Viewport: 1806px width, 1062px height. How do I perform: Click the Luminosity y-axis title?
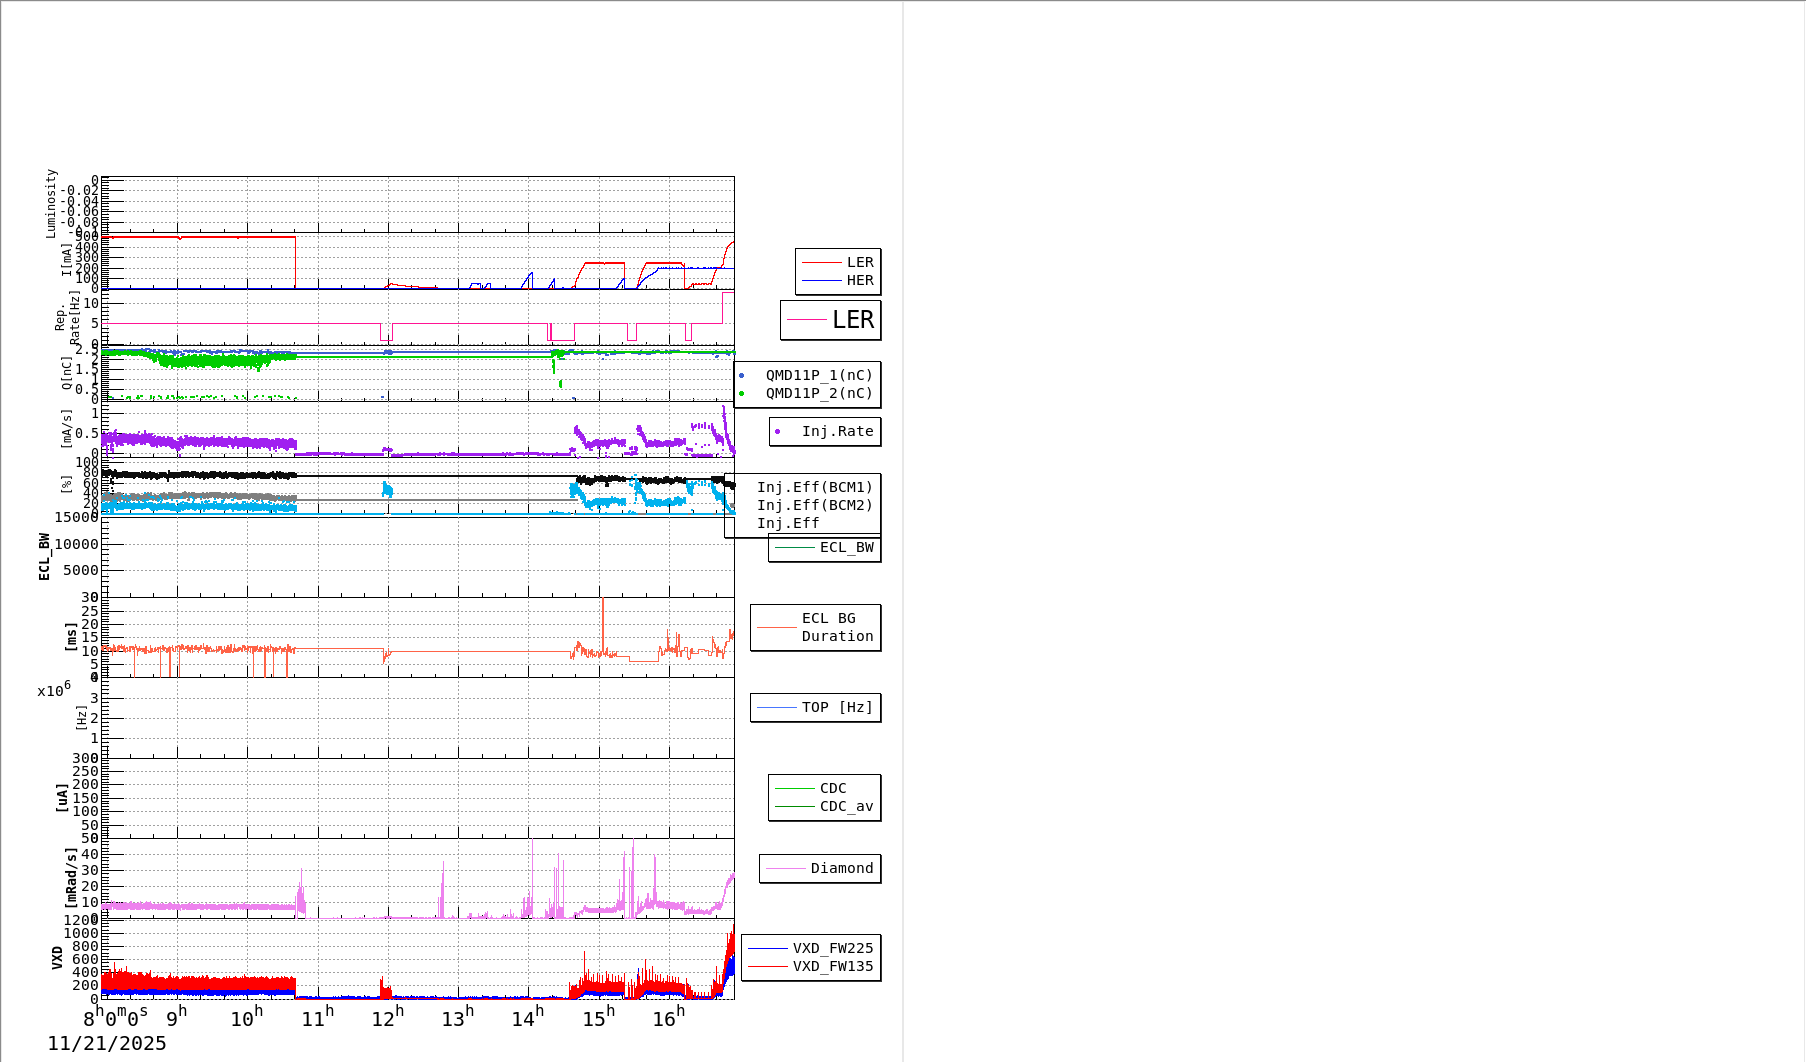51,204
